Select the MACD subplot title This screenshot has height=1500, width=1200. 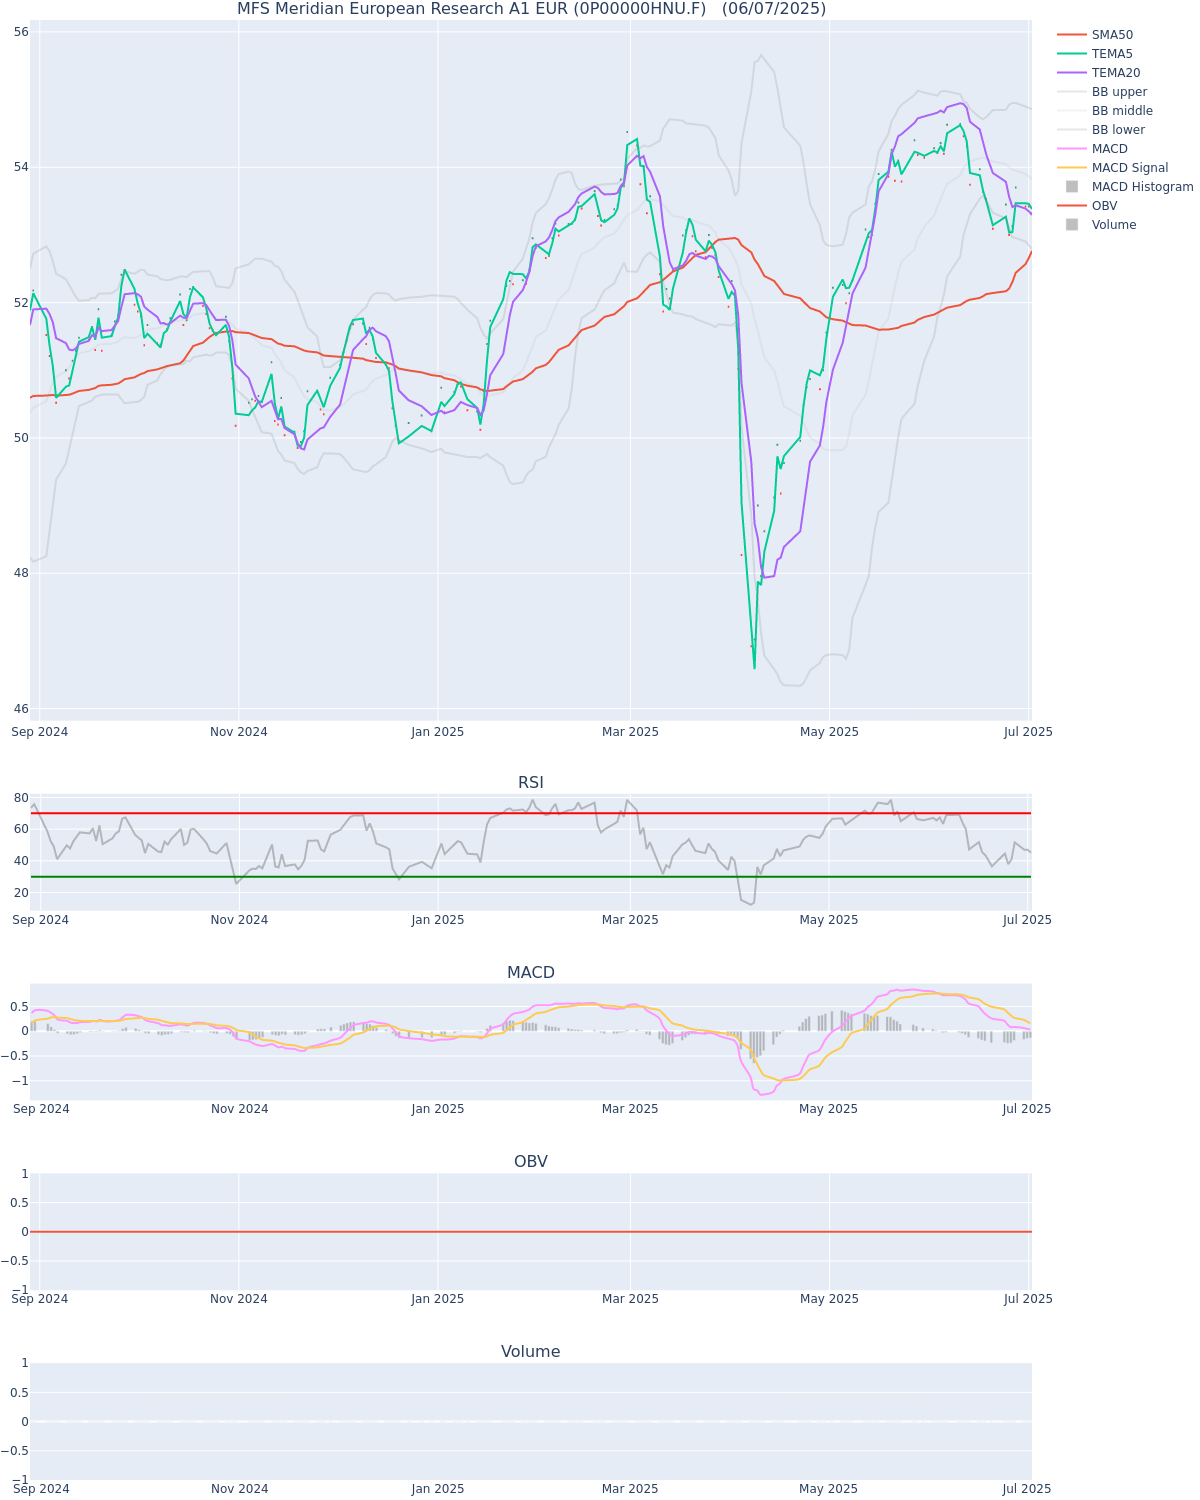click(531, 973)
